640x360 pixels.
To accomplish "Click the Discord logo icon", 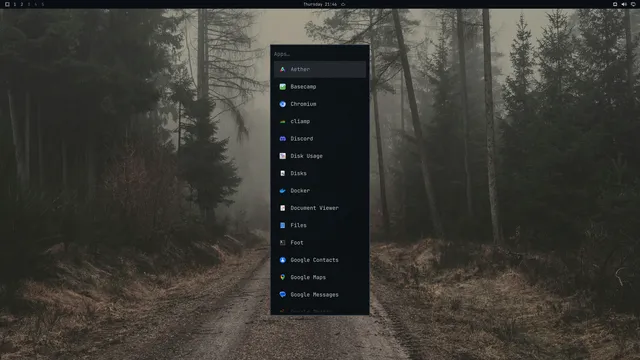I will point(282,139).
